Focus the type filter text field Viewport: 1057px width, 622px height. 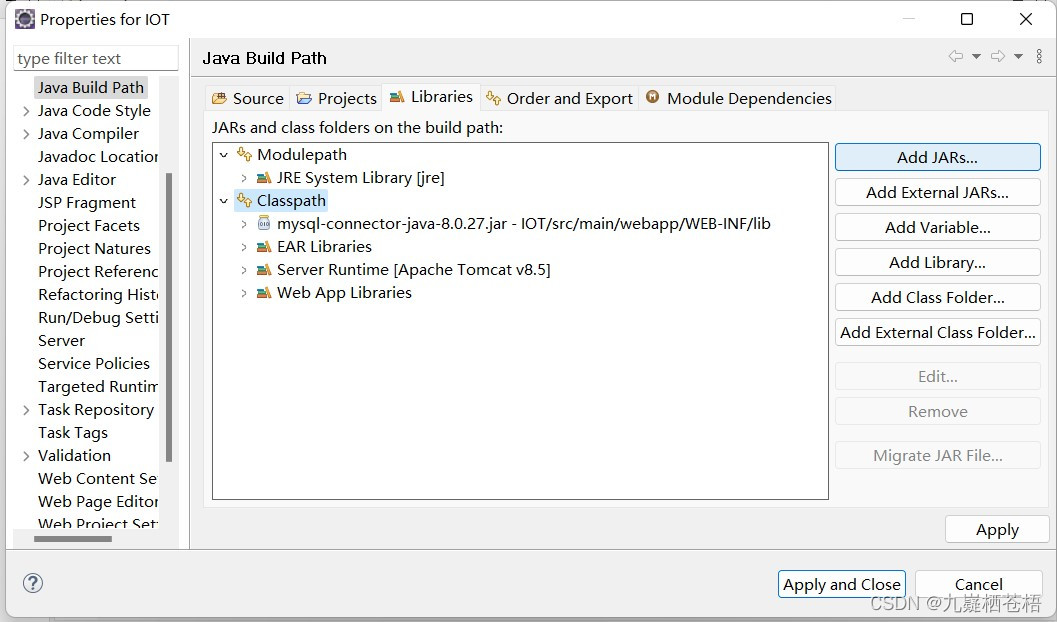click(x=96, y=59)
